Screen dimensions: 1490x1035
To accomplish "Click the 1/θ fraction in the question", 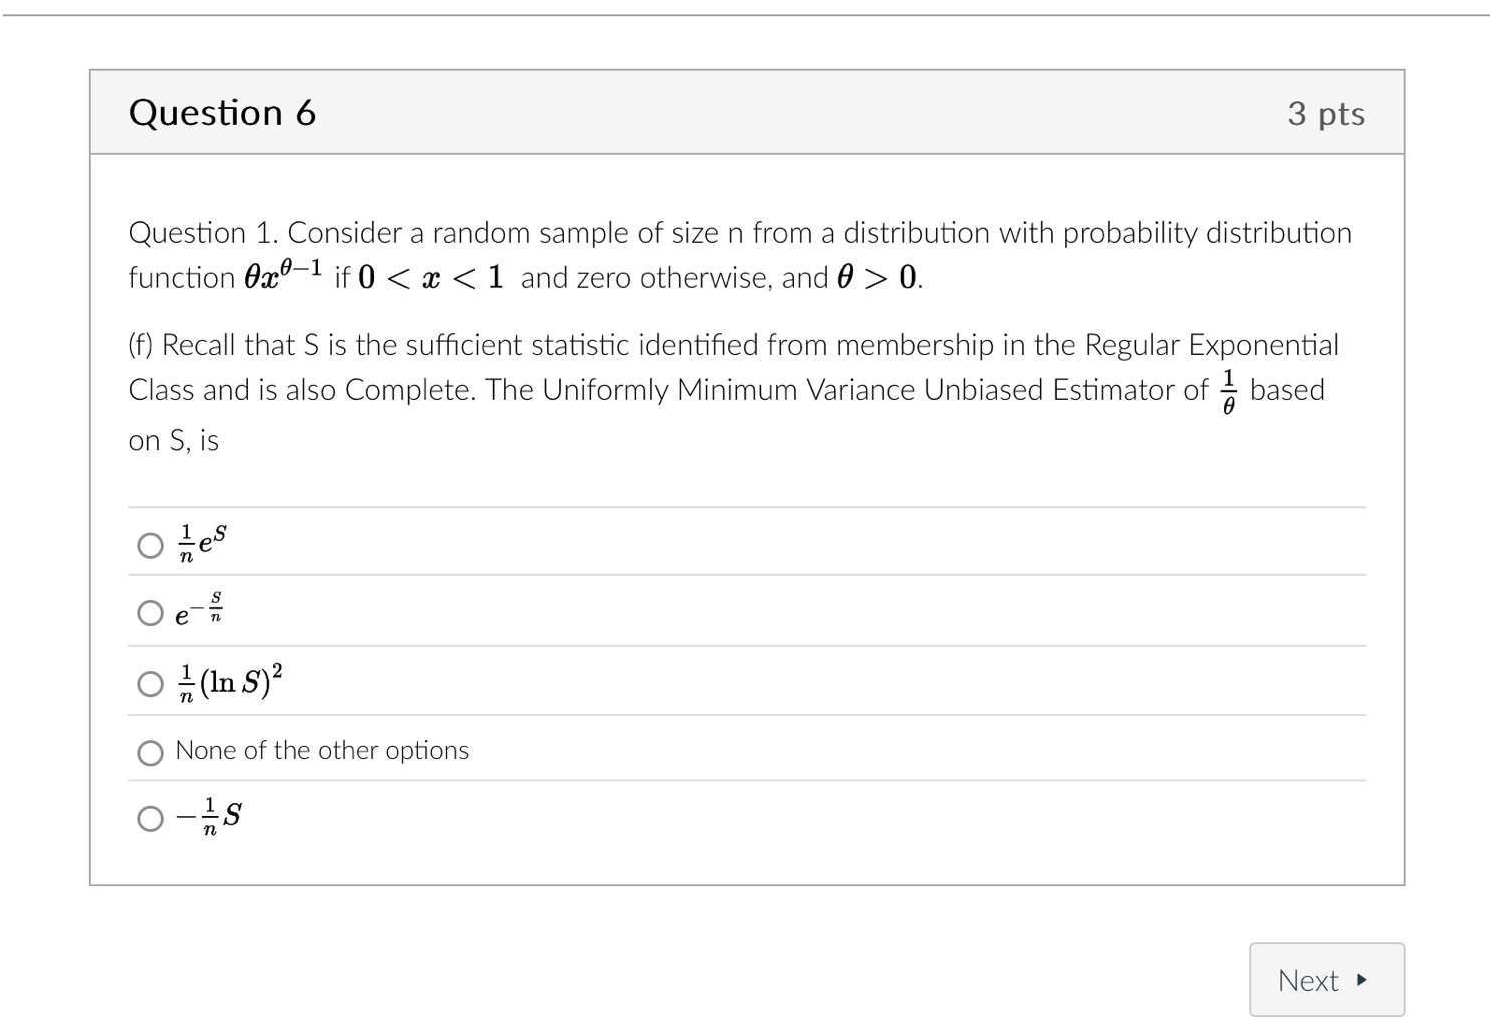I will (1229, 391).
